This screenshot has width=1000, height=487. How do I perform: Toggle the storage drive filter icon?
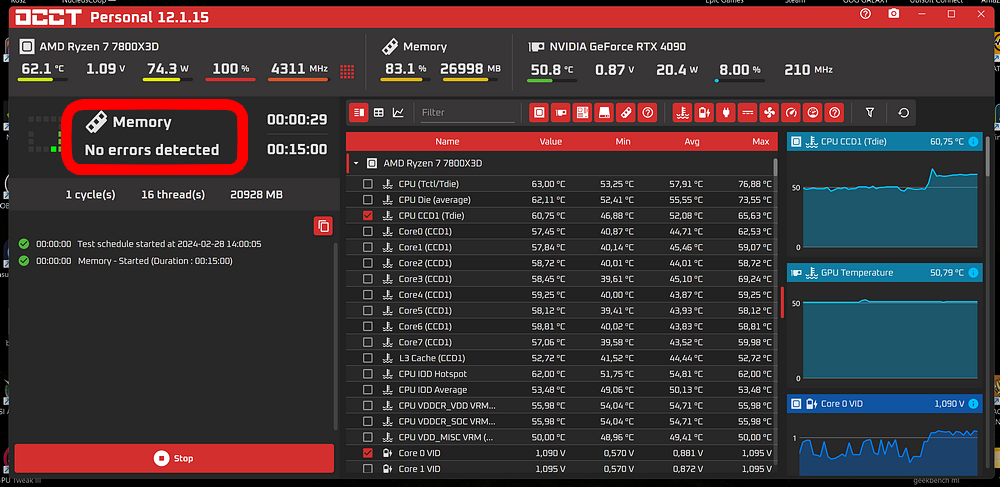click(604, 113)
